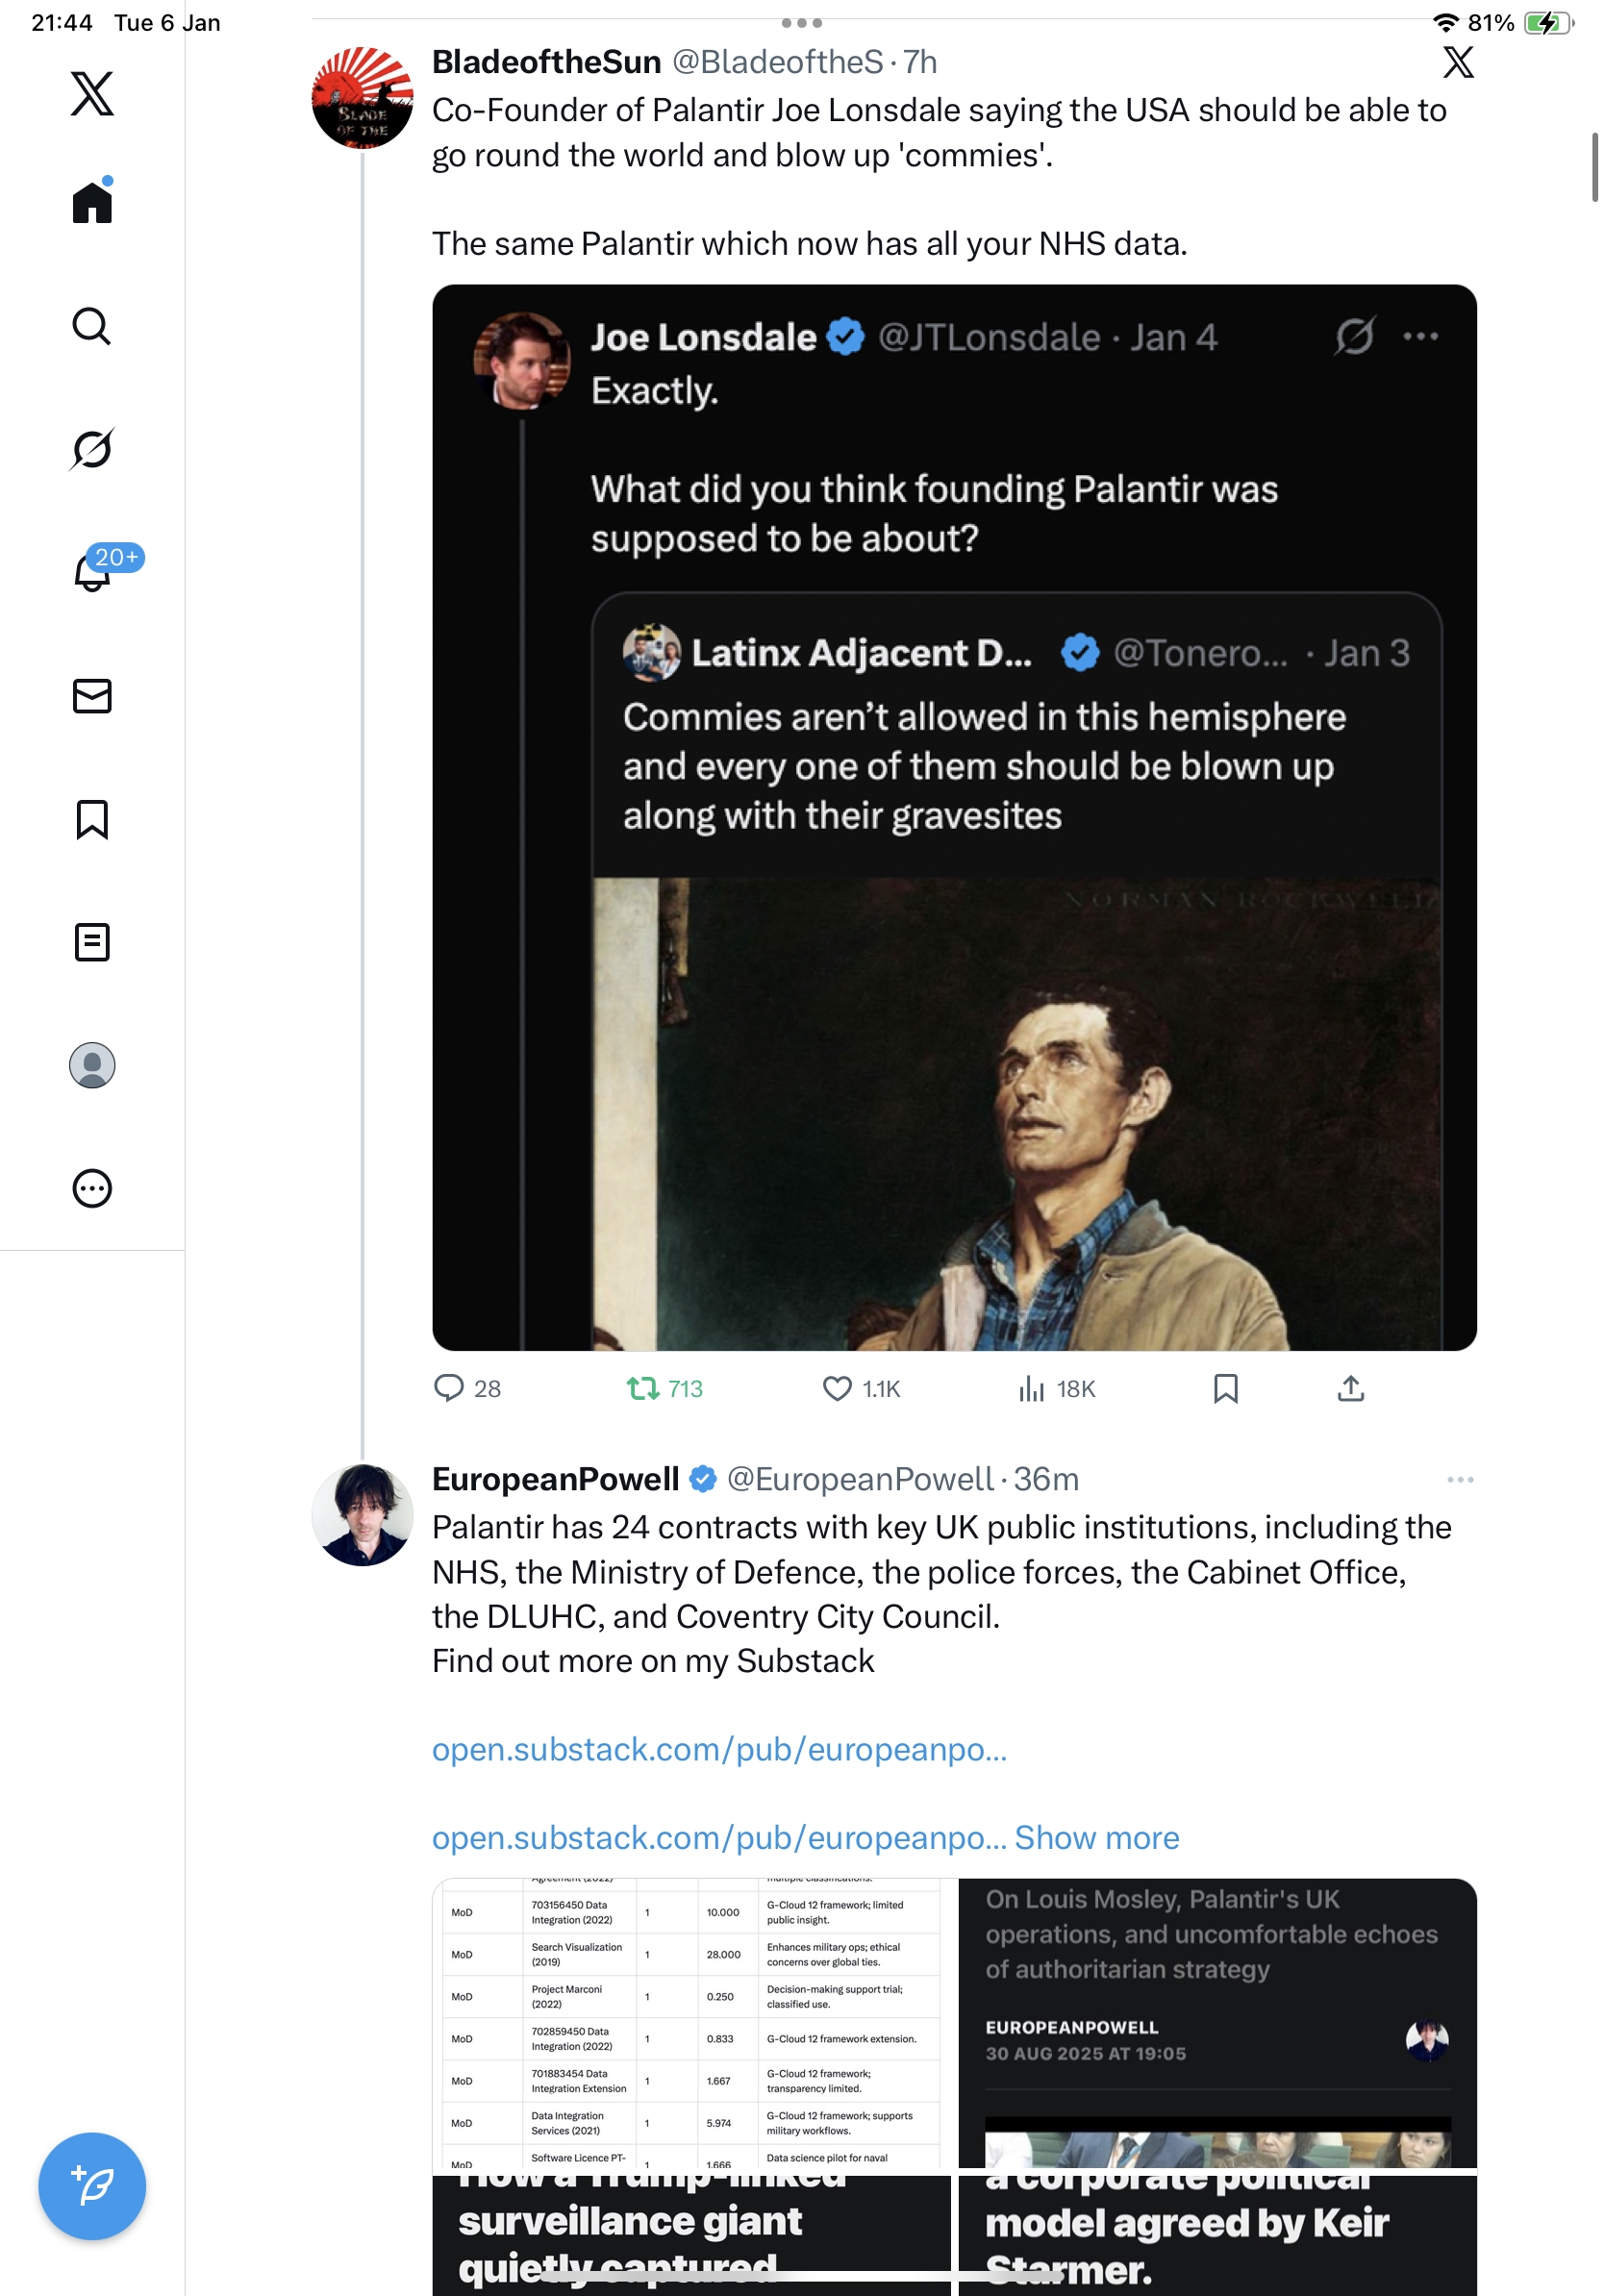
Task: Open Messages envelope icon
Action: click(x=92, y=696)
